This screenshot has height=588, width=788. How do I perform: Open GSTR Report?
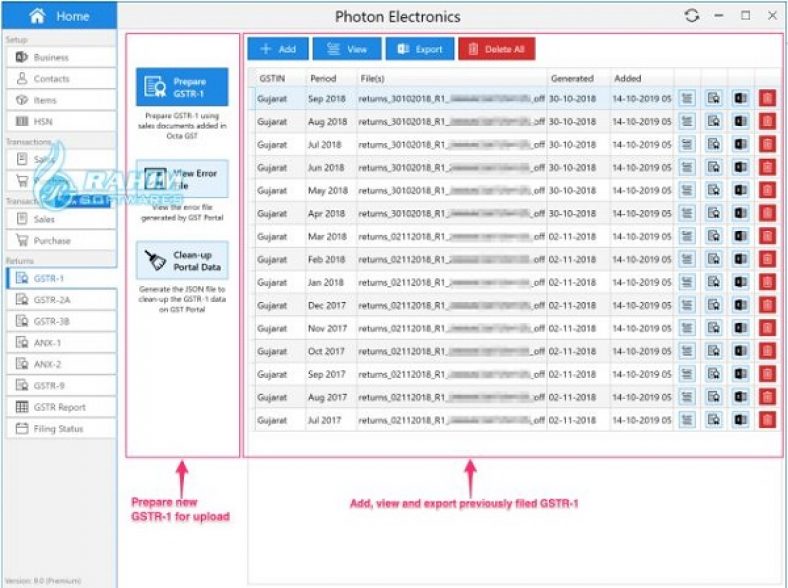point(61,407)
